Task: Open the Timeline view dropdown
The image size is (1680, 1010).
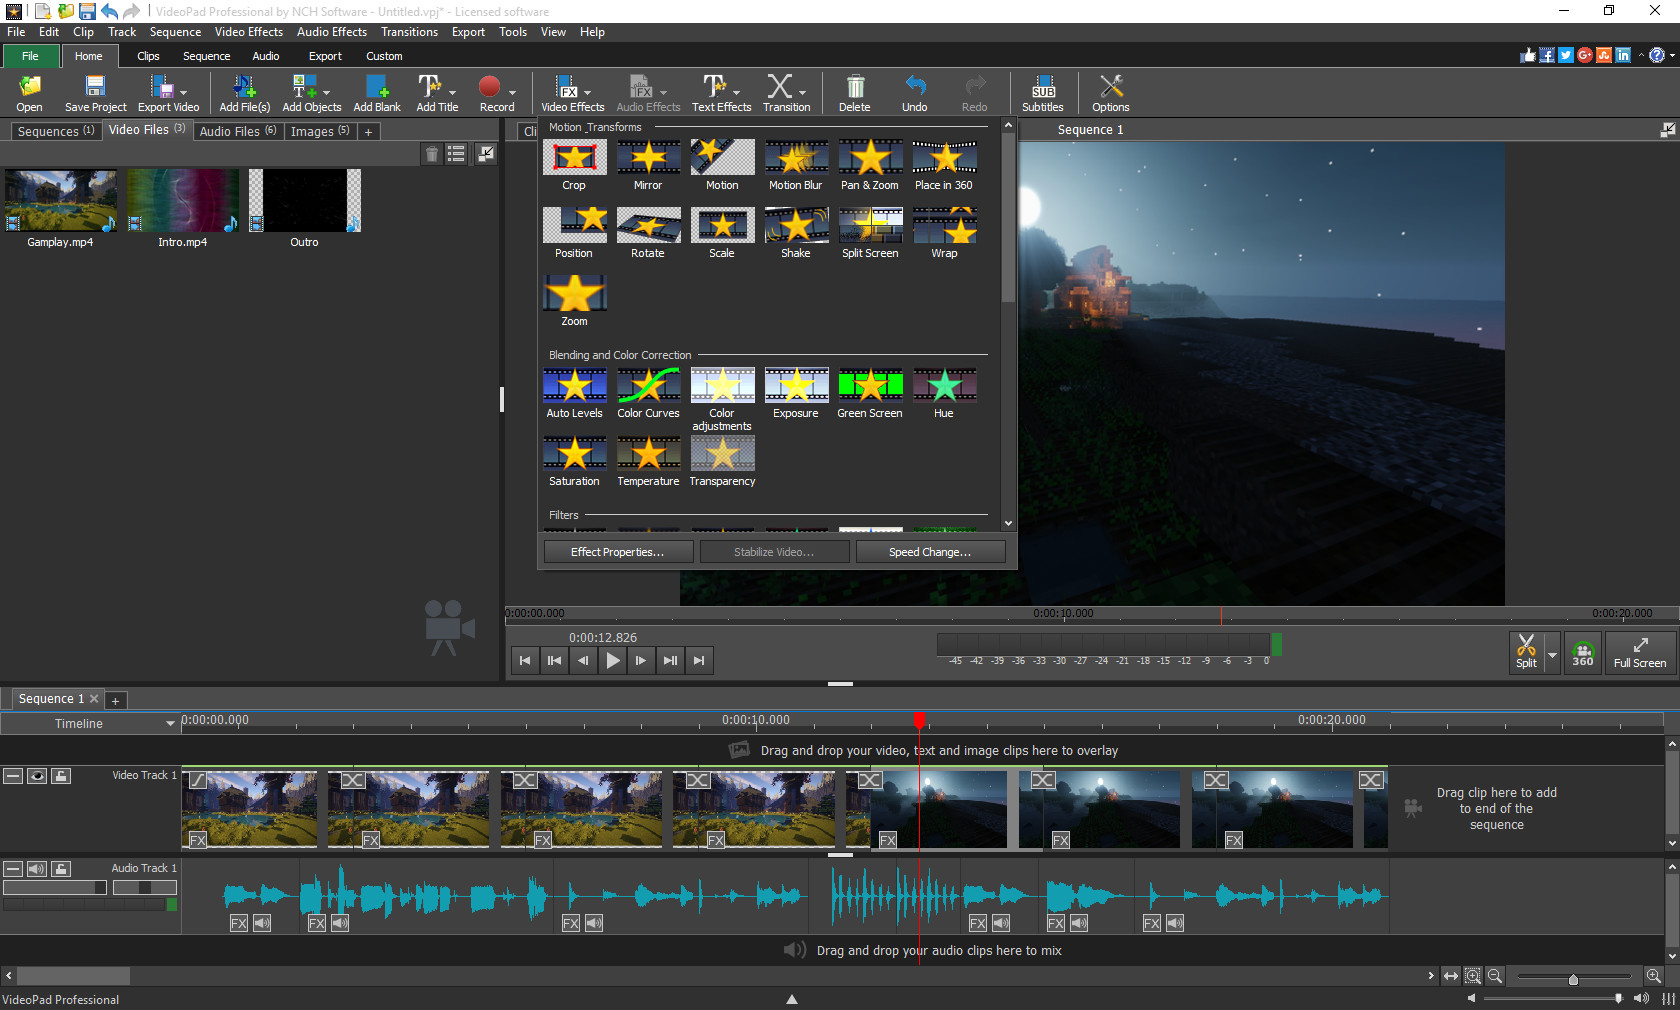Action: [168, 723]
